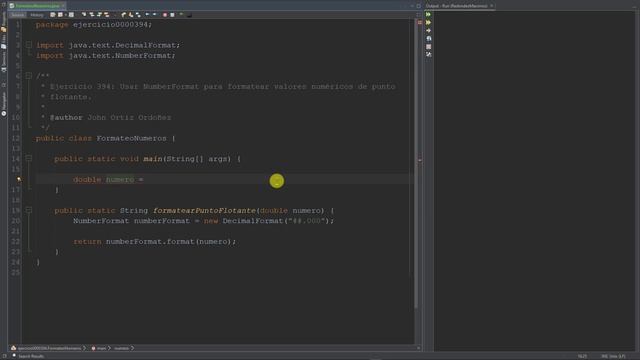Click yellow Re-run with options icon in Output
This screenshot has width=640, height=360.
click(x=428, y=22)
